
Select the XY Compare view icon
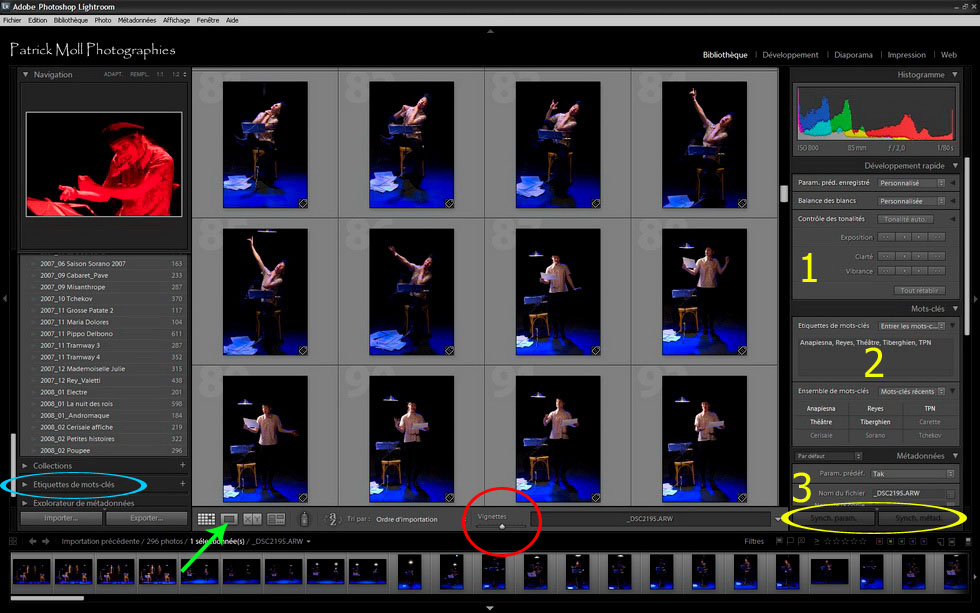tap(253, 519)
